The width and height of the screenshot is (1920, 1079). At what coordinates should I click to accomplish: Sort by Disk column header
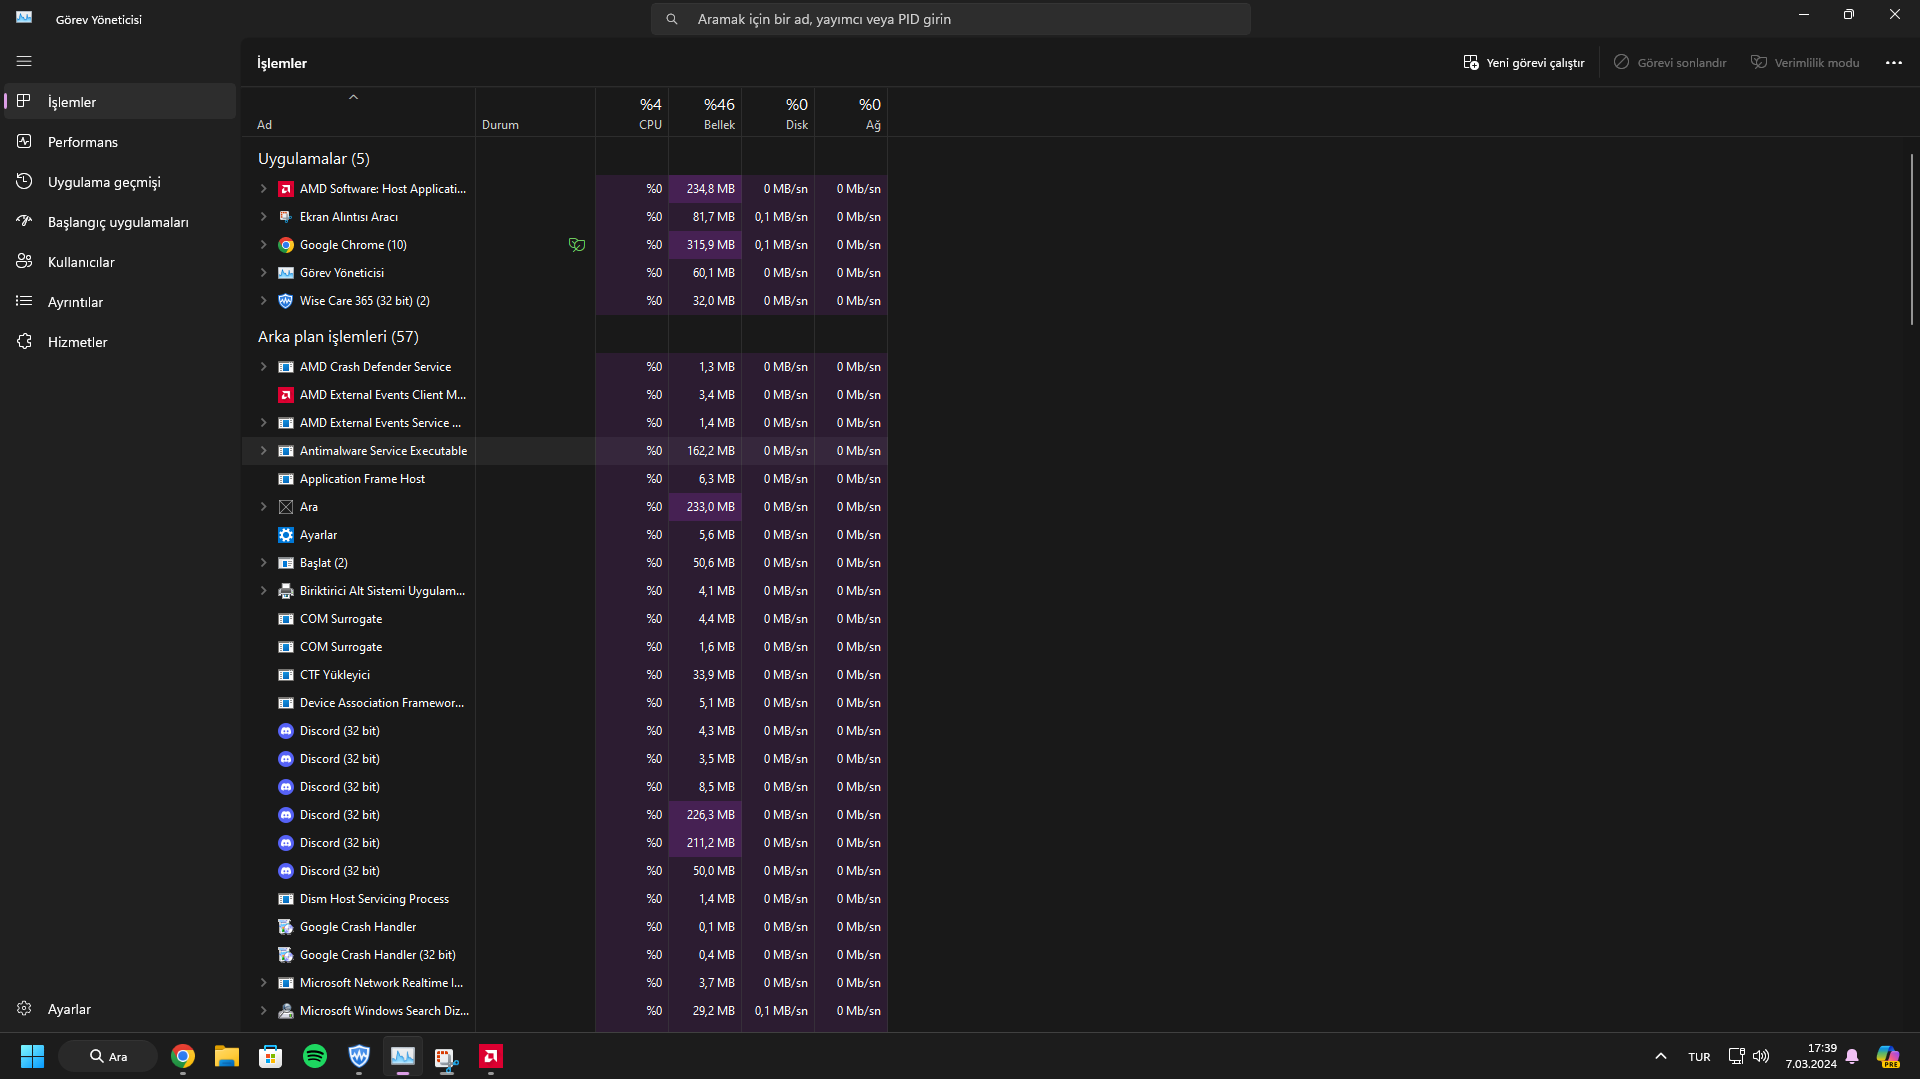[778, 112]
